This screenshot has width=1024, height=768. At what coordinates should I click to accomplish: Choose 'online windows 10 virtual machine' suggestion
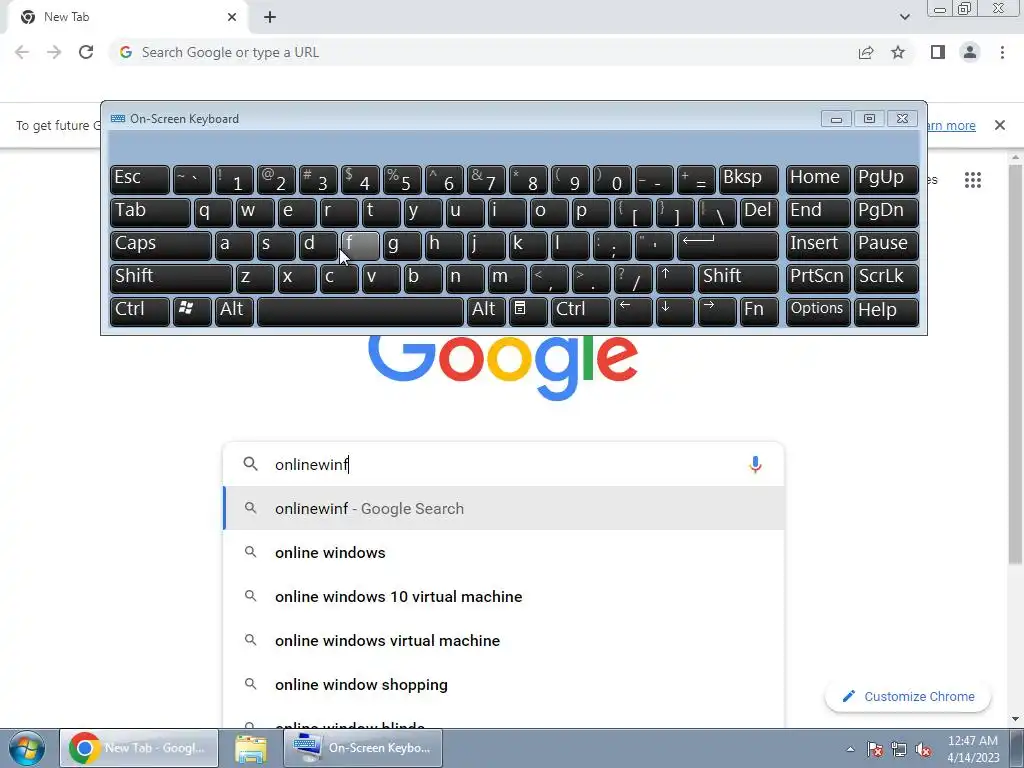coord(504,596)
